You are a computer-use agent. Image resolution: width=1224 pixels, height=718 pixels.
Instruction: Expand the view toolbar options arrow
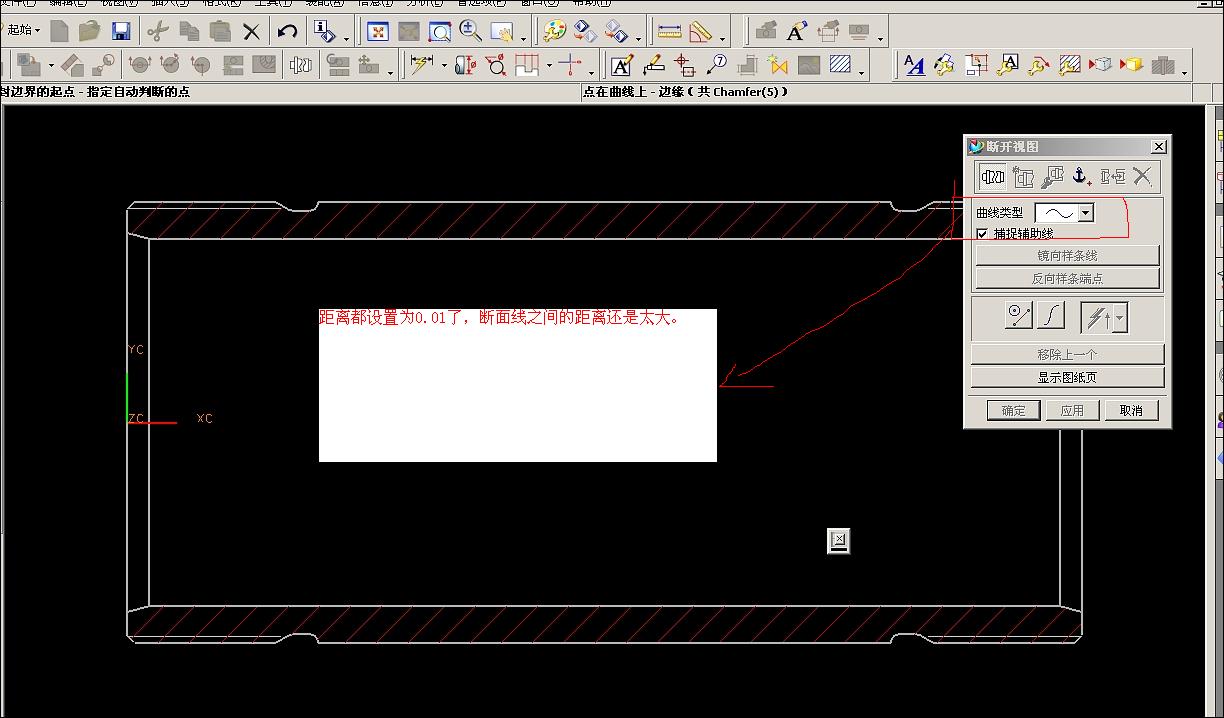point(524,39)
